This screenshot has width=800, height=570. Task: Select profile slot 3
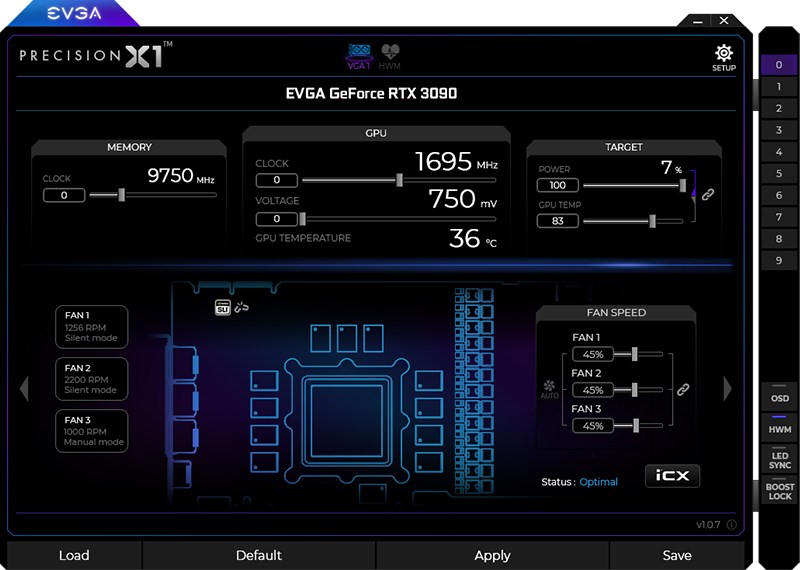[779, 130]
